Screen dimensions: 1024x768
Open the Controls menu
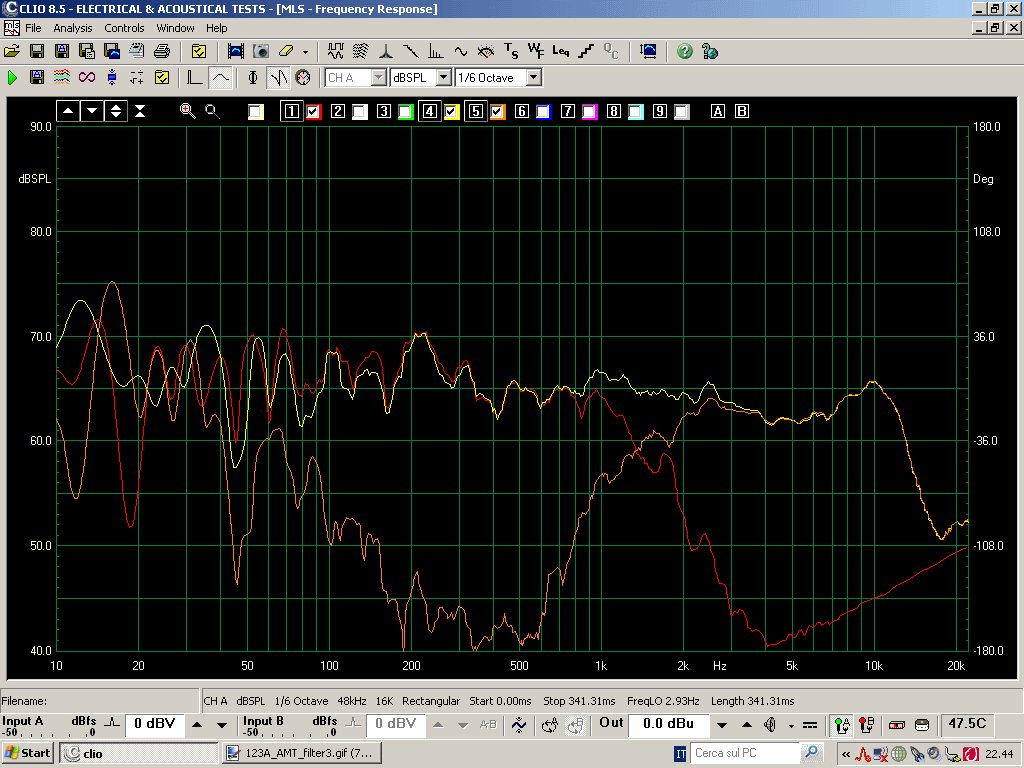coord(124,28)
